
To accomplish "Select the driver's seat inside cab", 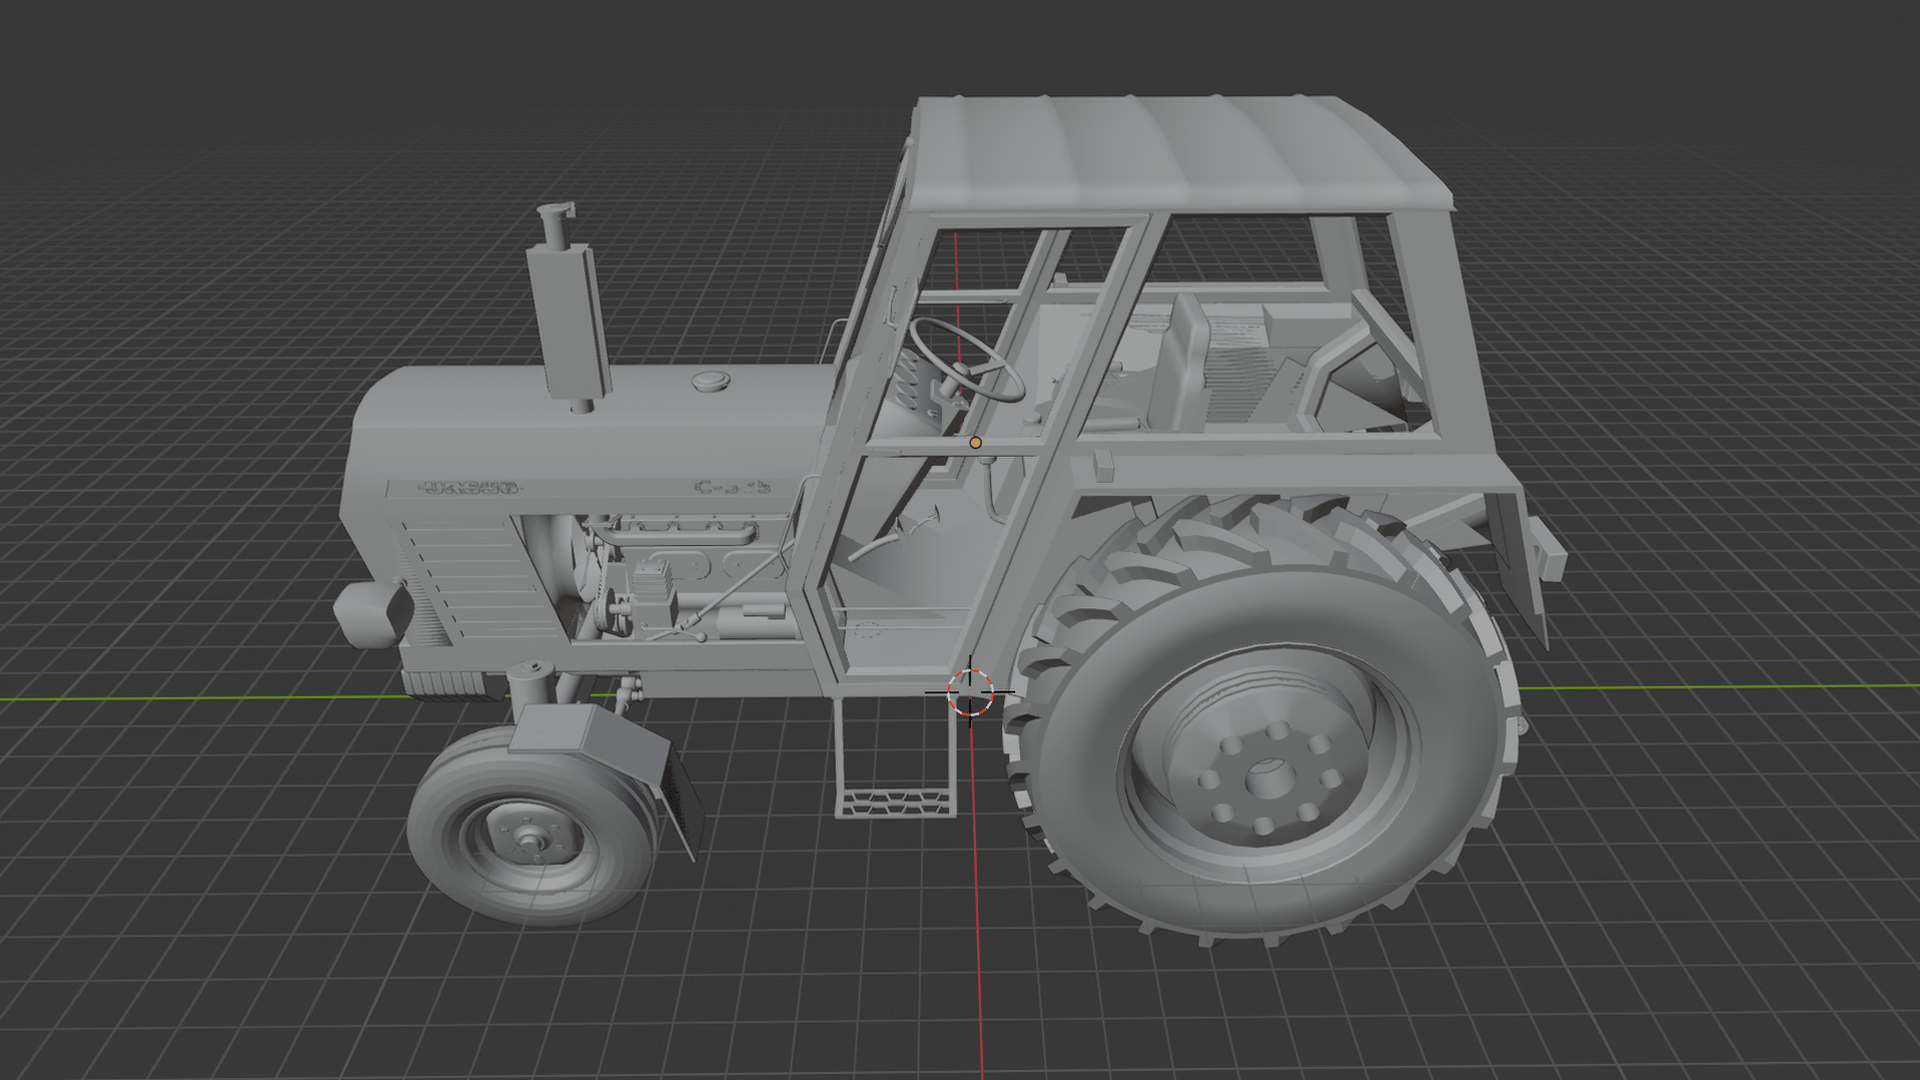I will click(1182, 363).
